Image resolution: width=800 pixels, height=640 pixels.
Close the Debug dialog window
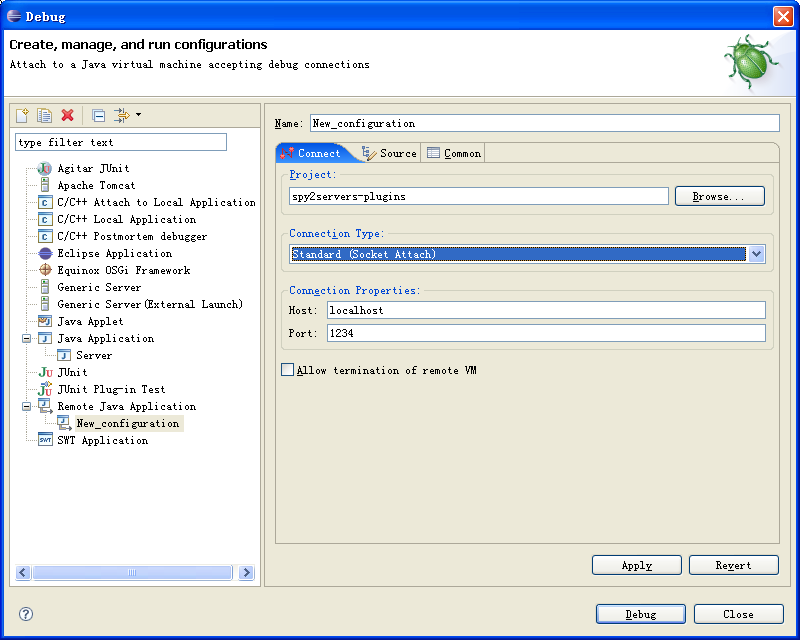pos(783,16)
